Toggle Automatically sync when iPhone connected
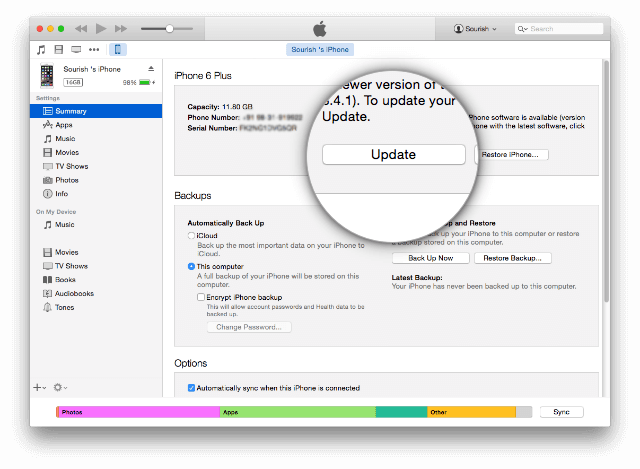The height and width of the screenshot is (469, 640). 191,388
